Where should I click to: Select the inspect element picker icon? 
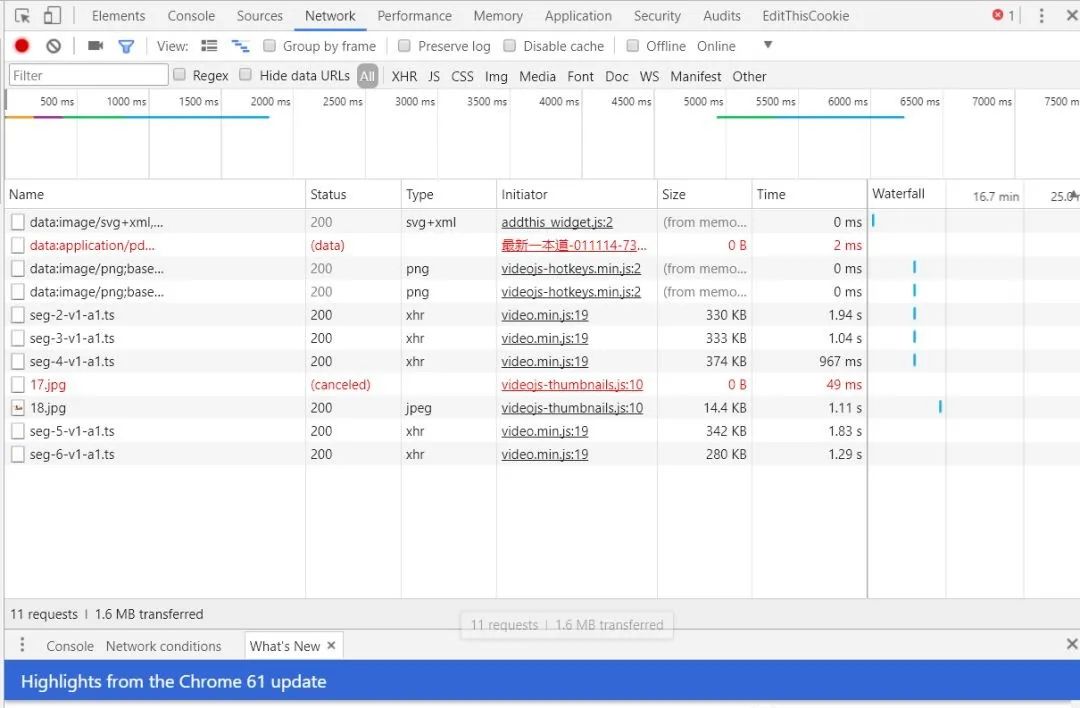22,16
